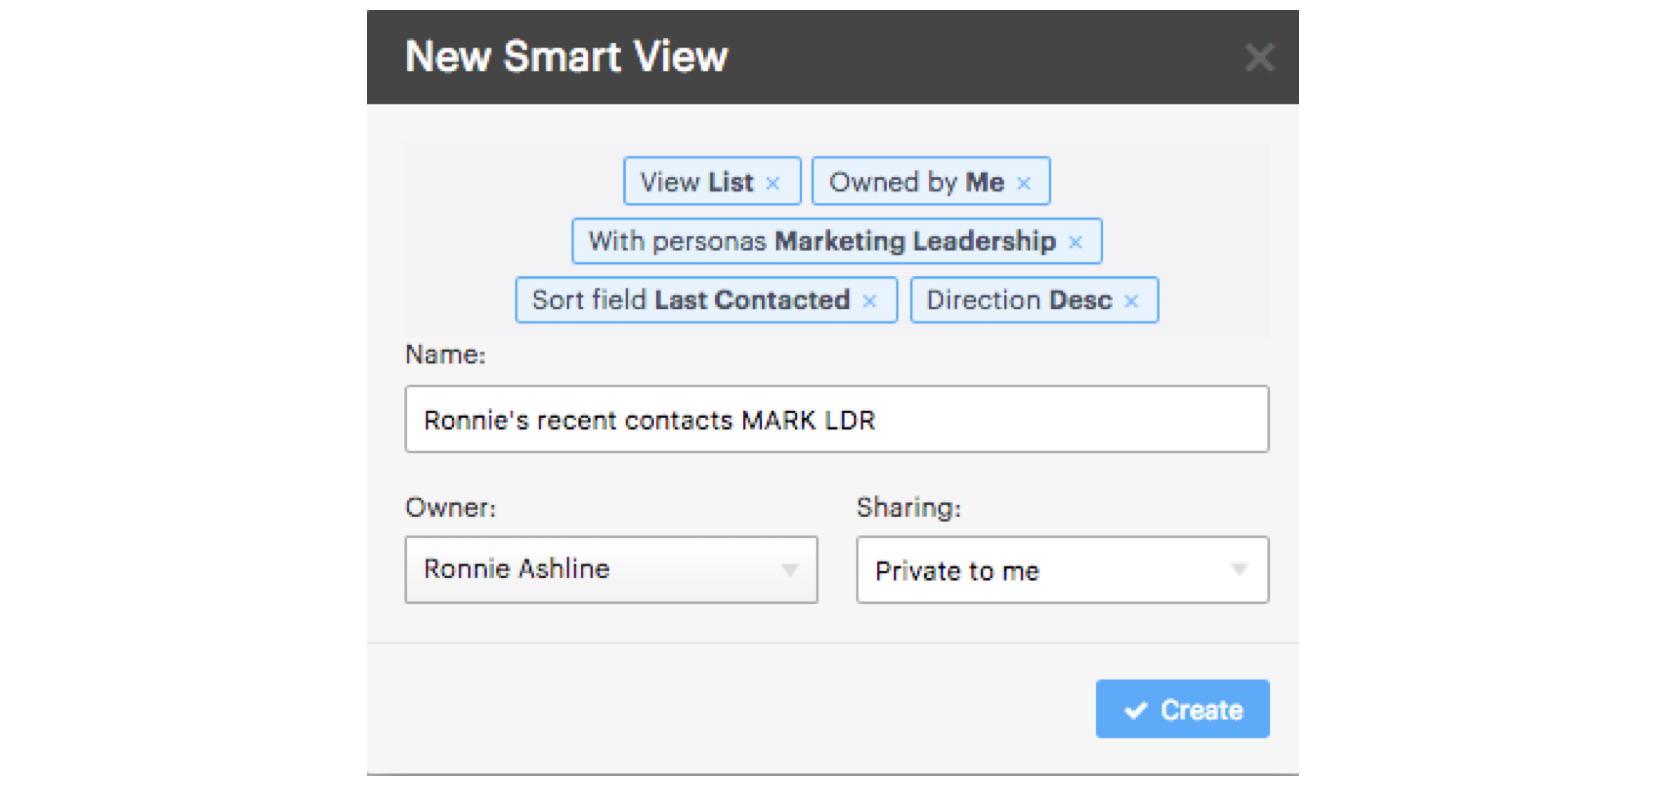1658x786 pixels.
Task: Remove the "Sort field Last Contacted" filter
Action: [869, 300]
